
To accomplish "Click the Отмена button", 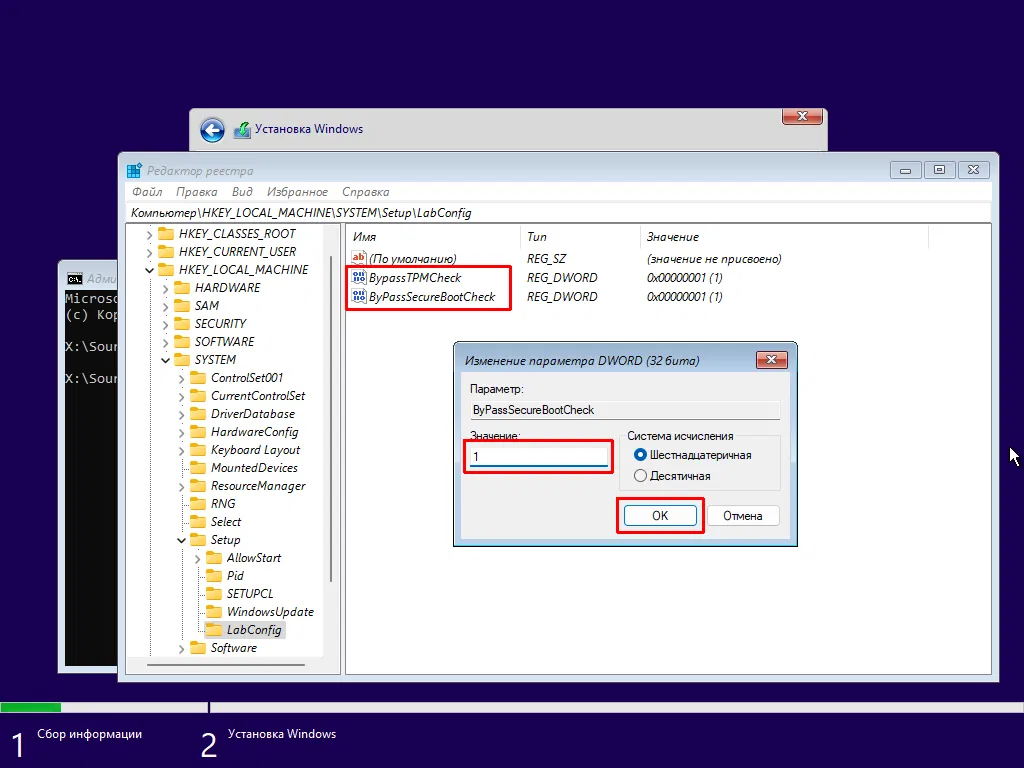I will 743,516.
